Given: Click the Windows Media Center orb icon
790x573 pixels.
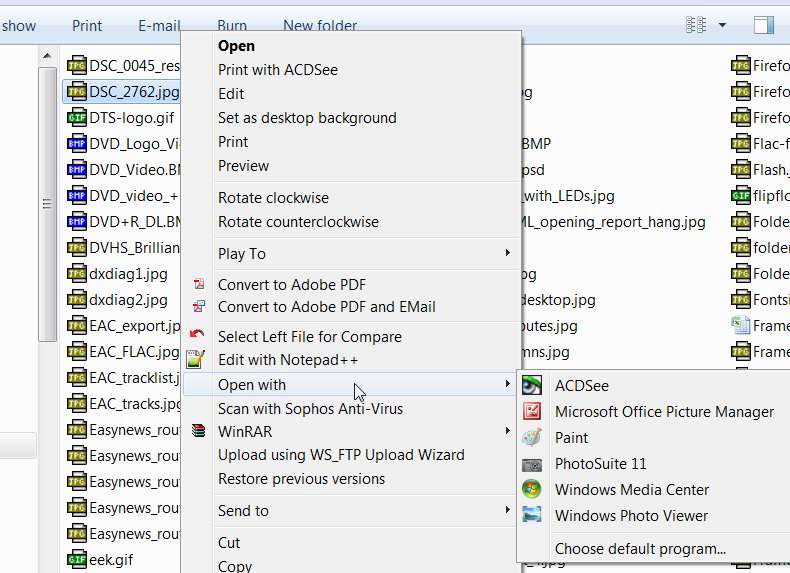Looking at the screenshot, I should (532, 489).
